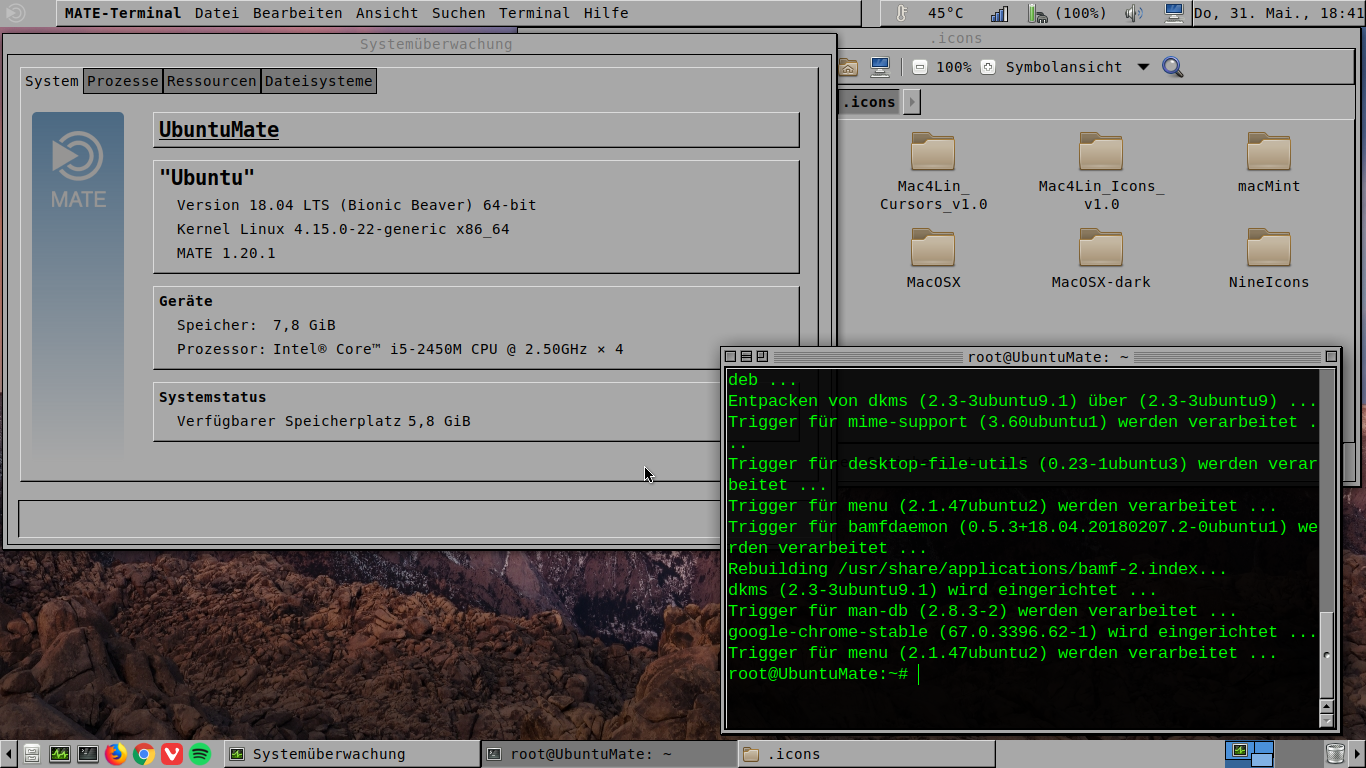This screenshot has width=1366, height=768.
Task: Click the display monitor icon in the panel
Action: (1175, 13)
